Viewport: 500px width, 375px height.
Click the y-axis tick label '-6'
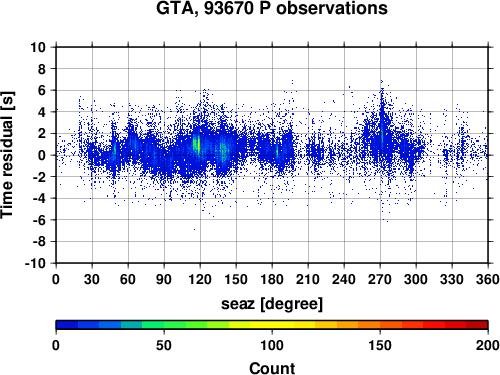point(39,220)
